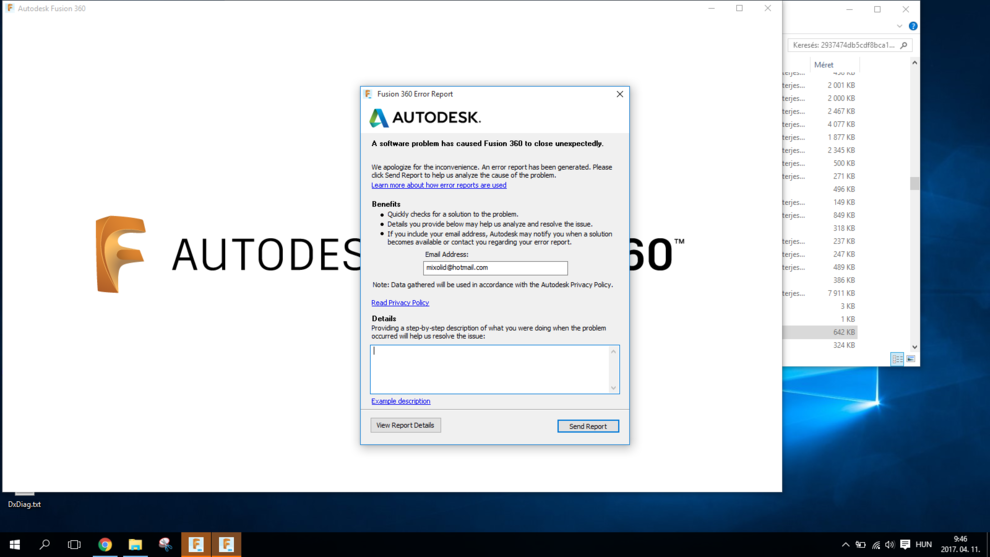Click the details box scroll-up arrow

point(613,351)
